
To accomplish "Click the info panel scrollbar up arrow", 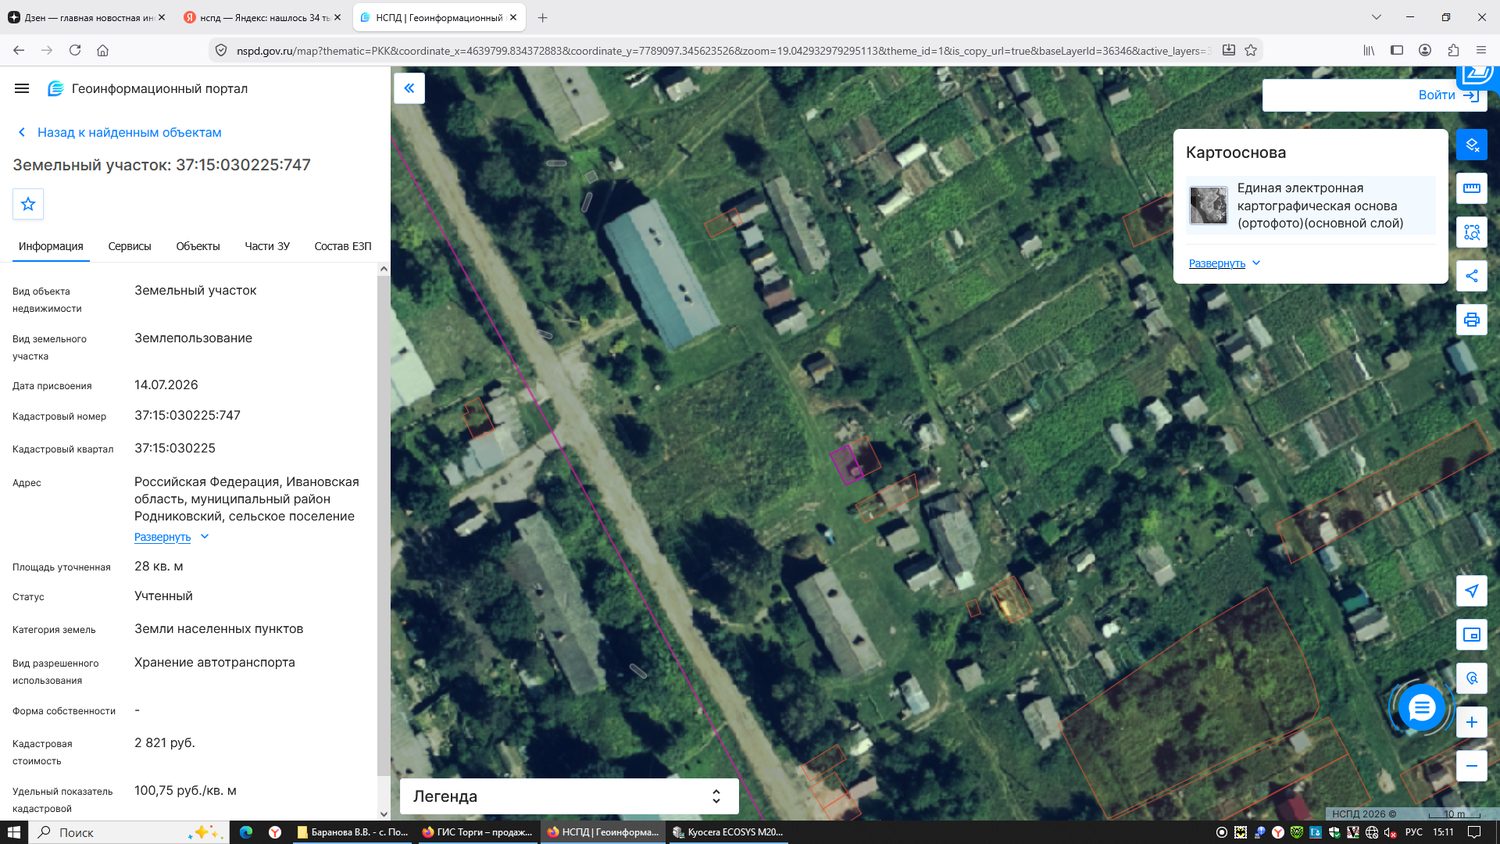I will (384, 269).
